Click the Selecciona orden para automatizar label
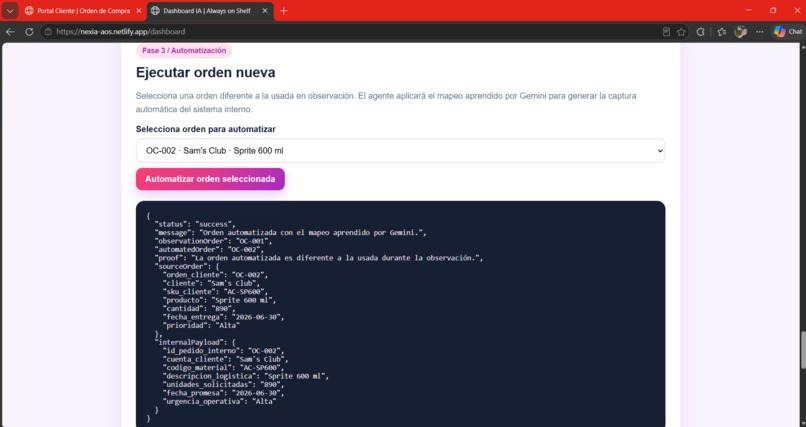 206,129
